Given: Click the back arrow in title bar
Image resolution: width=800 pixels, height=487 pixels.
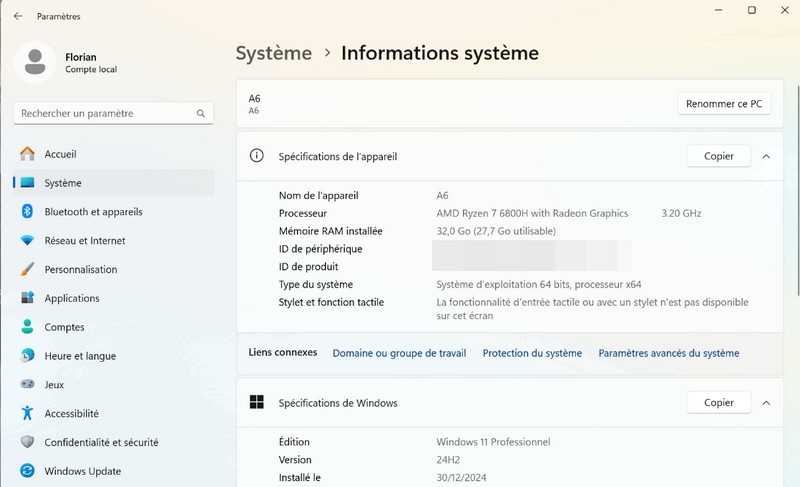Looking at the screenshot, I should click(18, 16).
